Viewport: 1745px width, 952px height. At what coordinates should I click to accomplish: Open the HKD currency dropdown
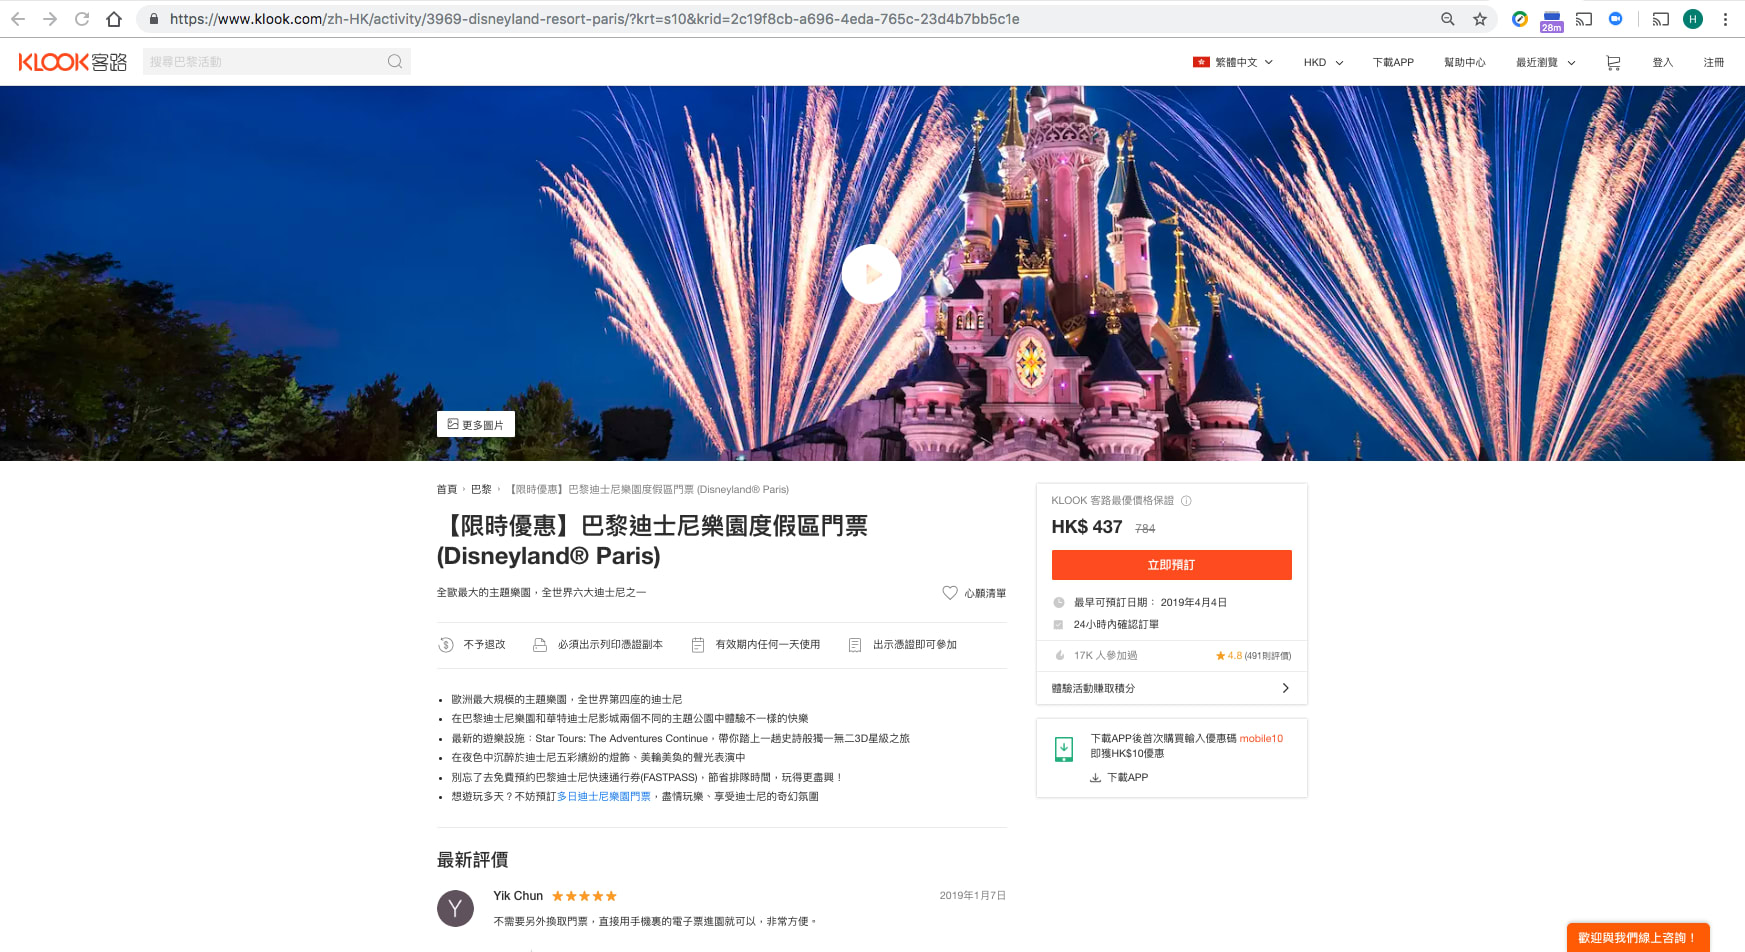(x=1323, y=62)
